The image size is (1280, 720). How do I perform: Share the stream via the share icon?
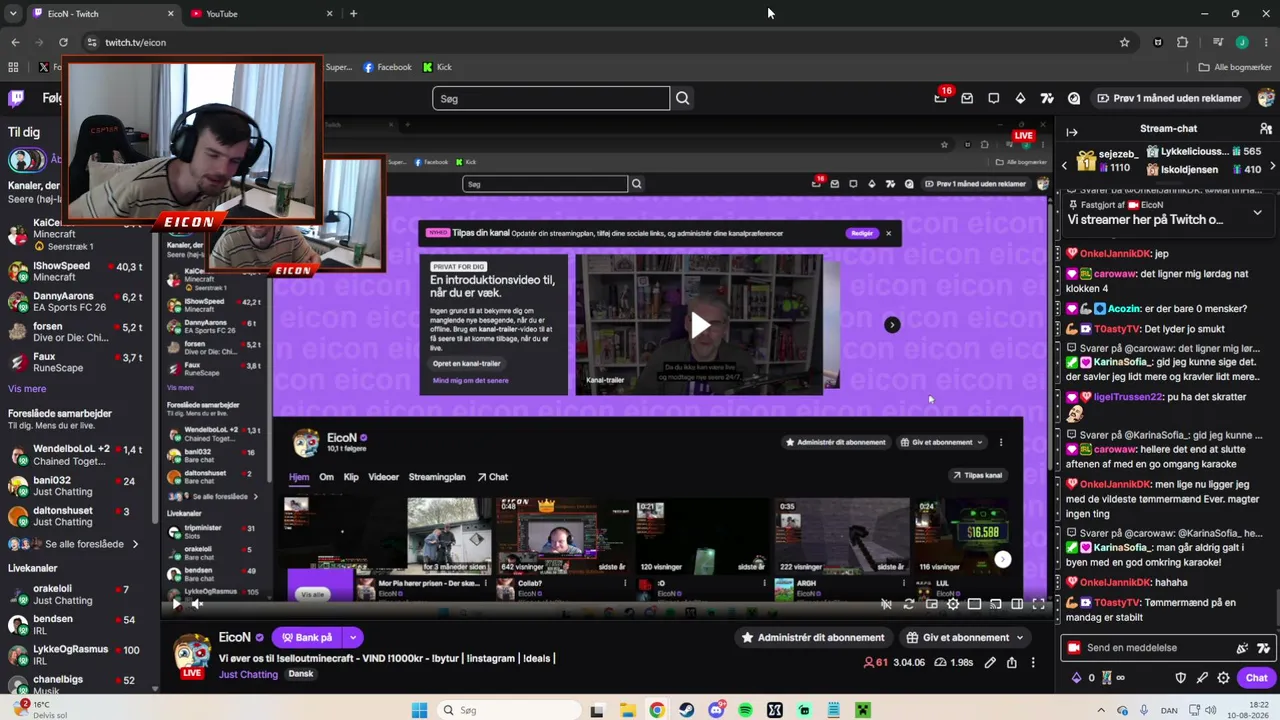[1012, 662]
